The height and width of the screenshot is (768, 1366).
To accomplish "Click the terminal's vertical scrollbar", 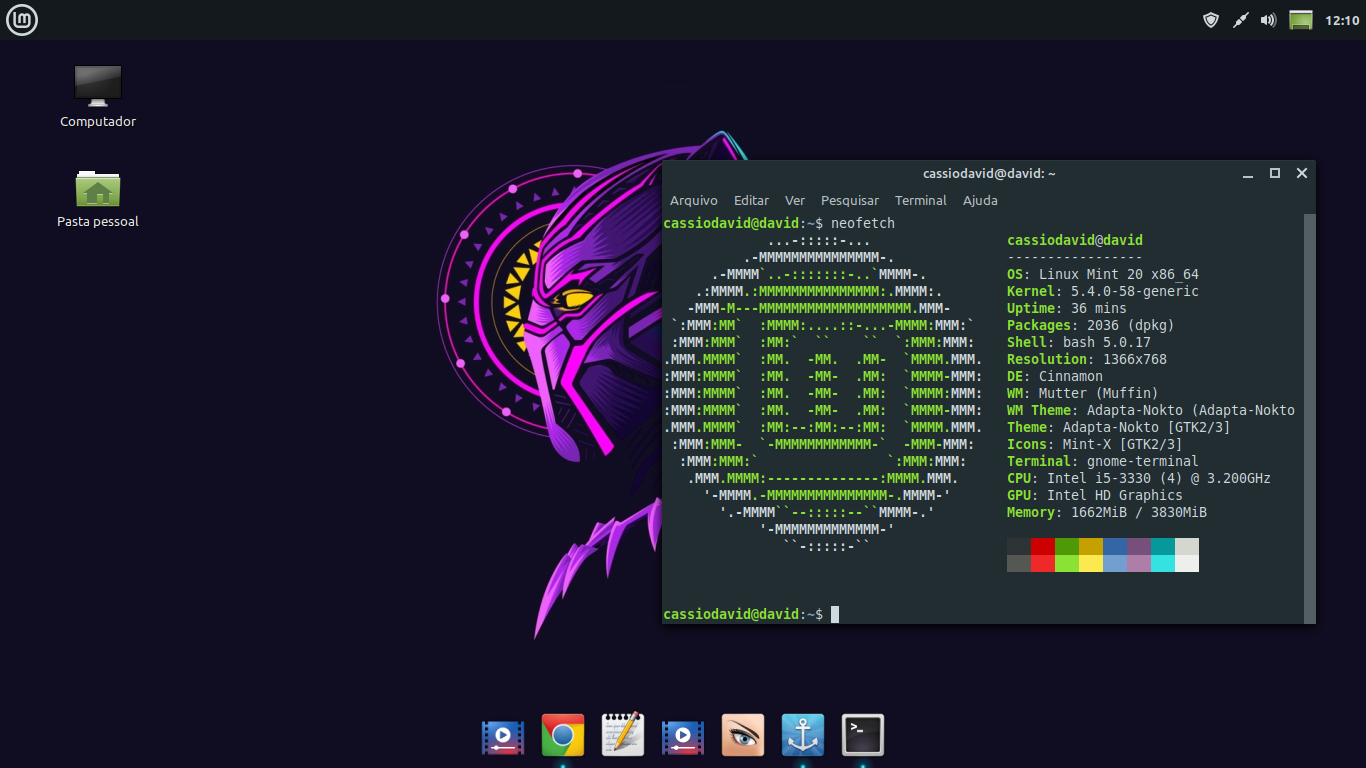I will [1310, 417].
